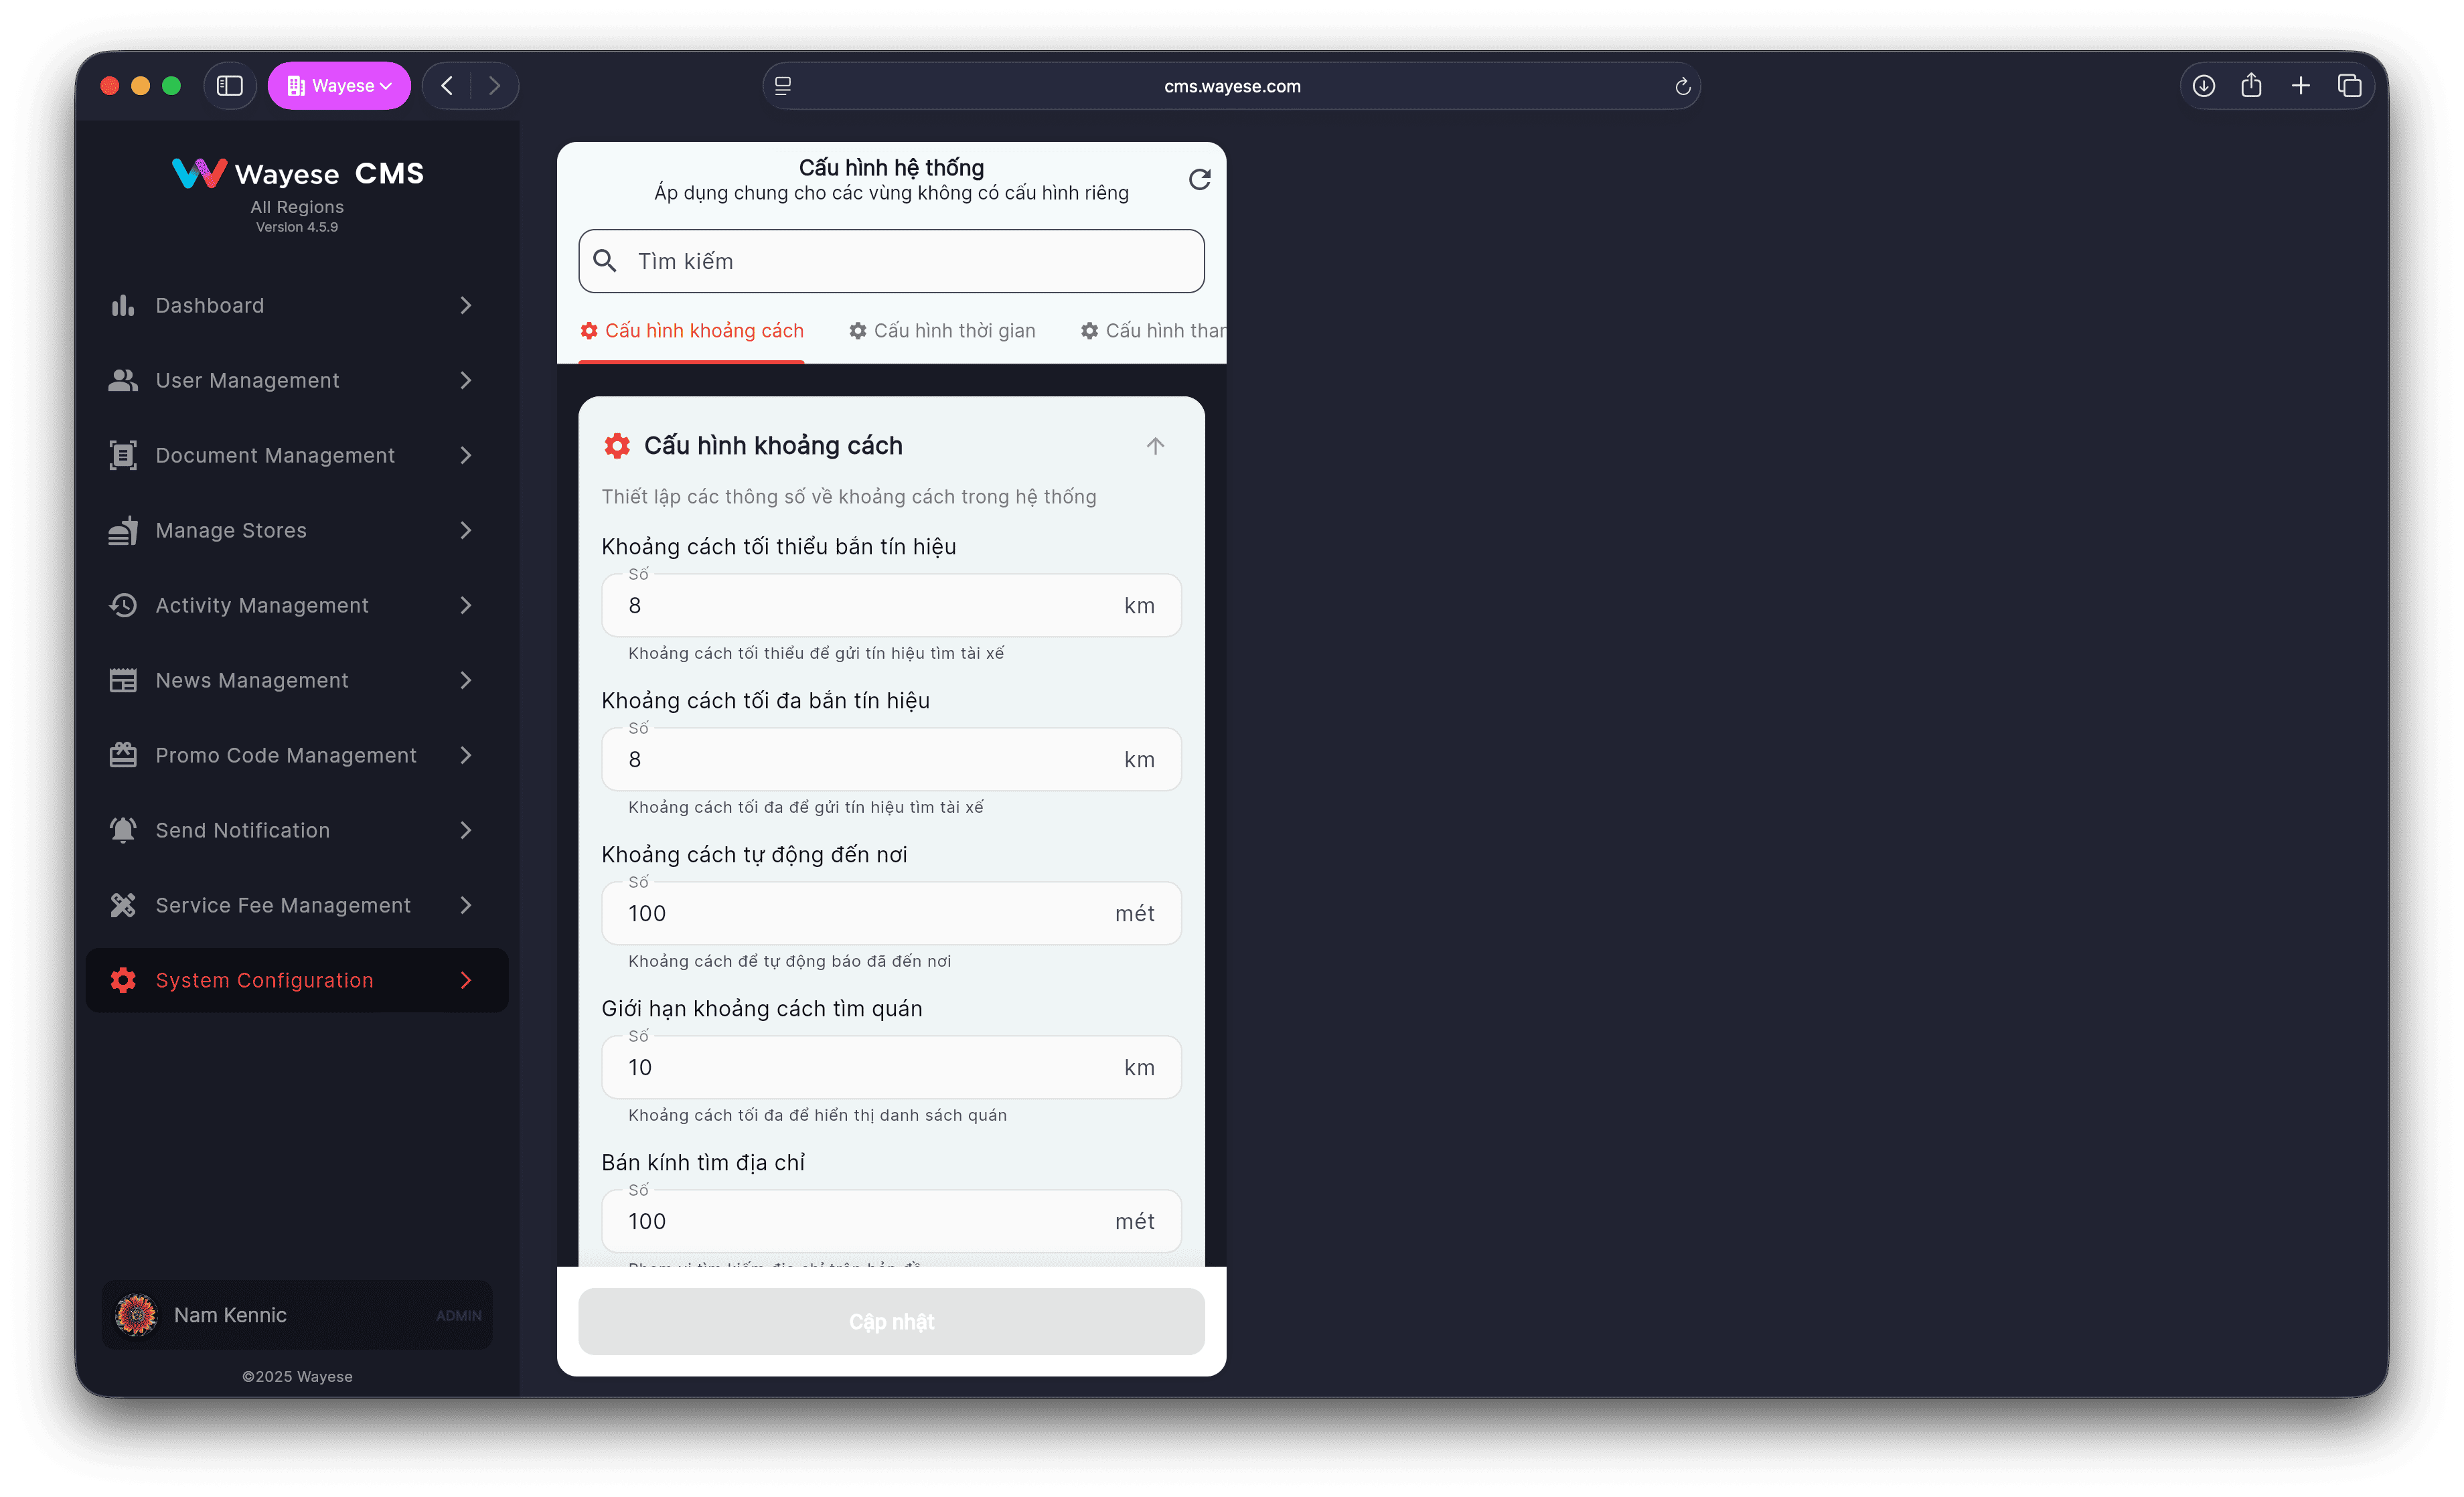Click the Safari sidebar toggle icon
2464x1497 pixels.
(x=230, y=86)
